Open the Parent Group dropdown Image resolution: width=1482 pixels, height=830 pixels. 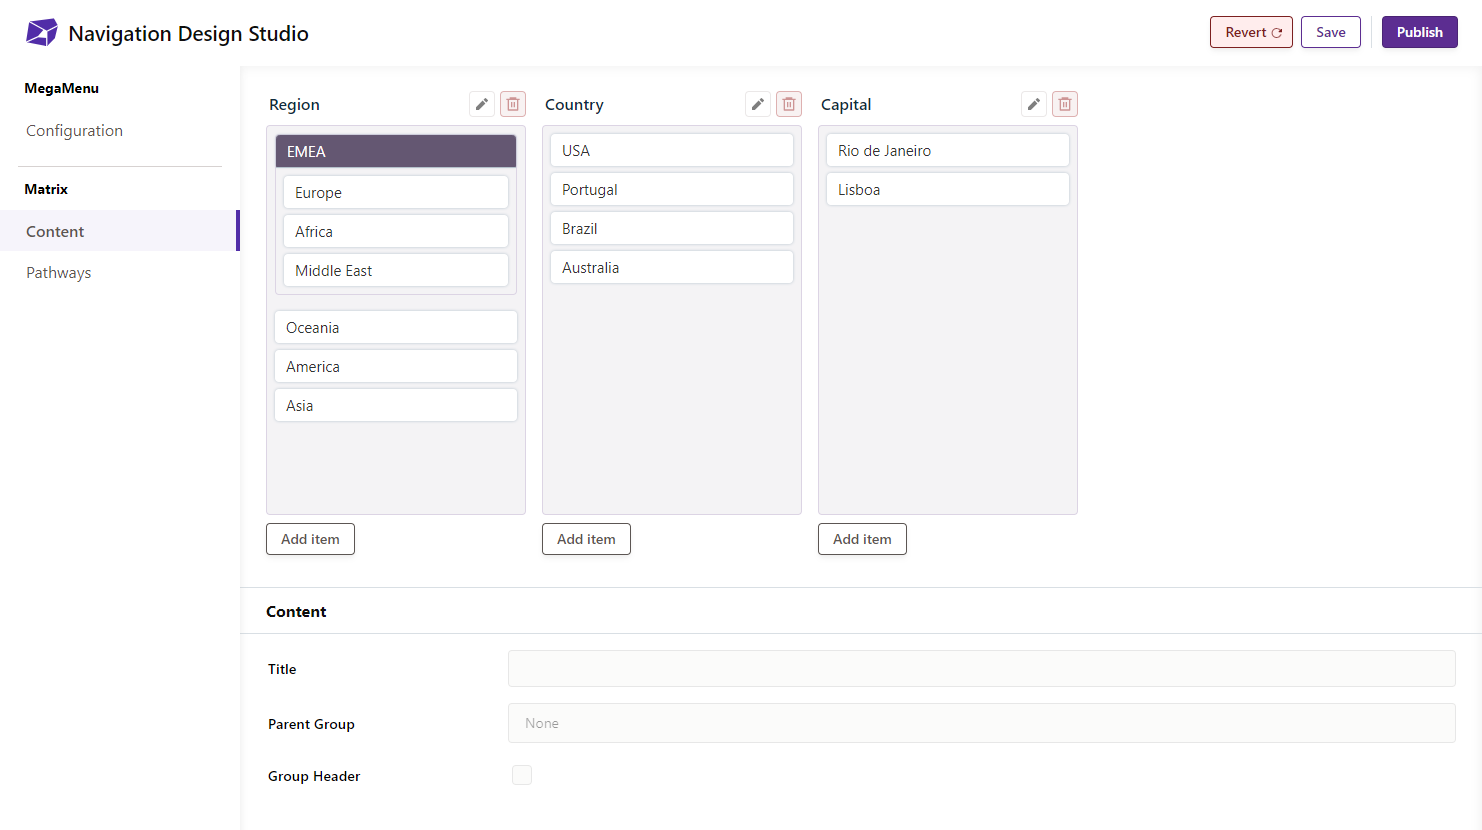point(982,723)
